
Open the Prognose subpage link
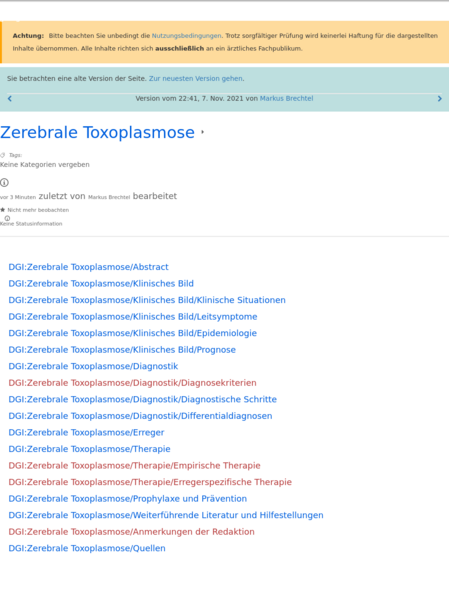pos(122,350)
